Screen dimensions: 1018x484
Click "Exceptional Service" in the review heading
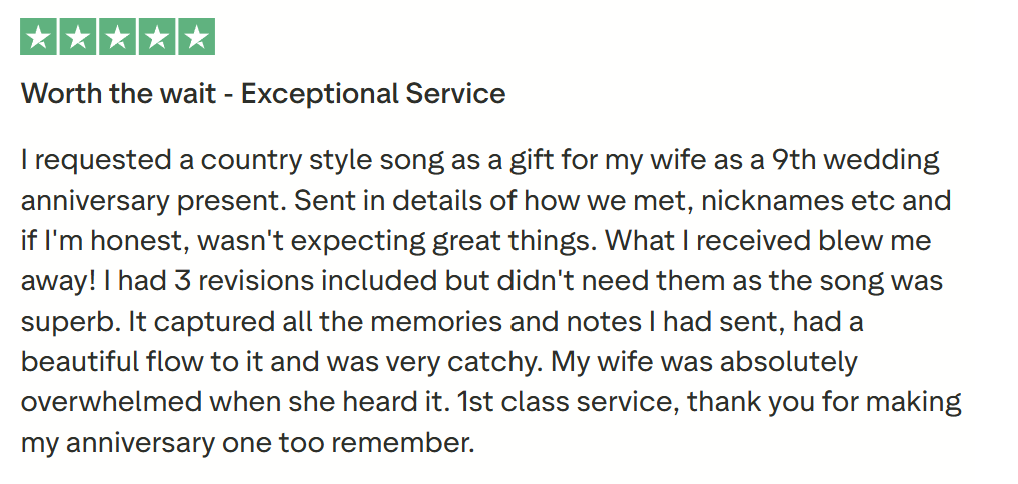[373, 94]
